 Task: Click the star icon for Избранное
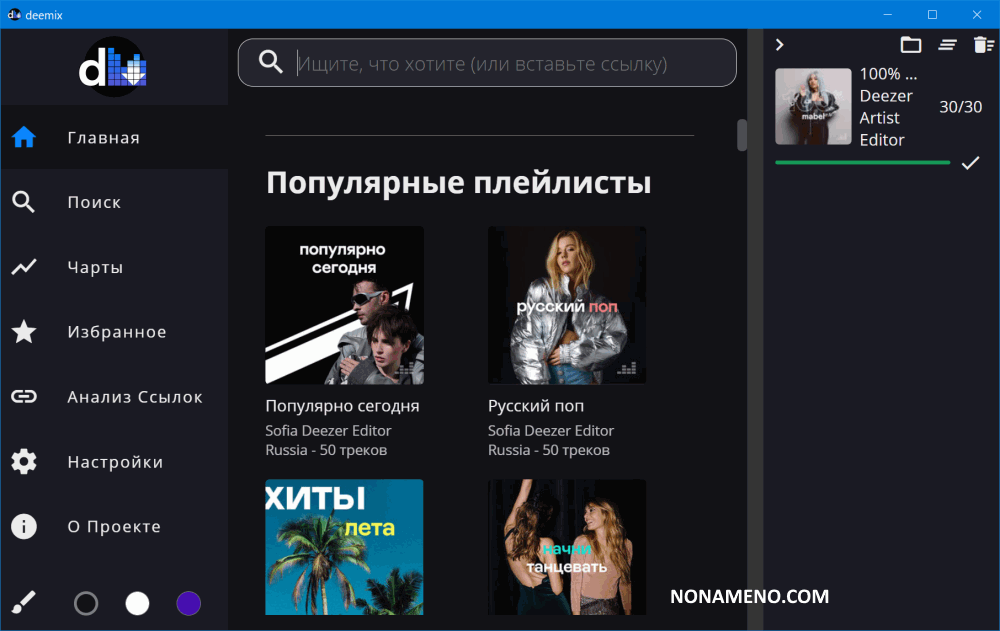point(24,332)
